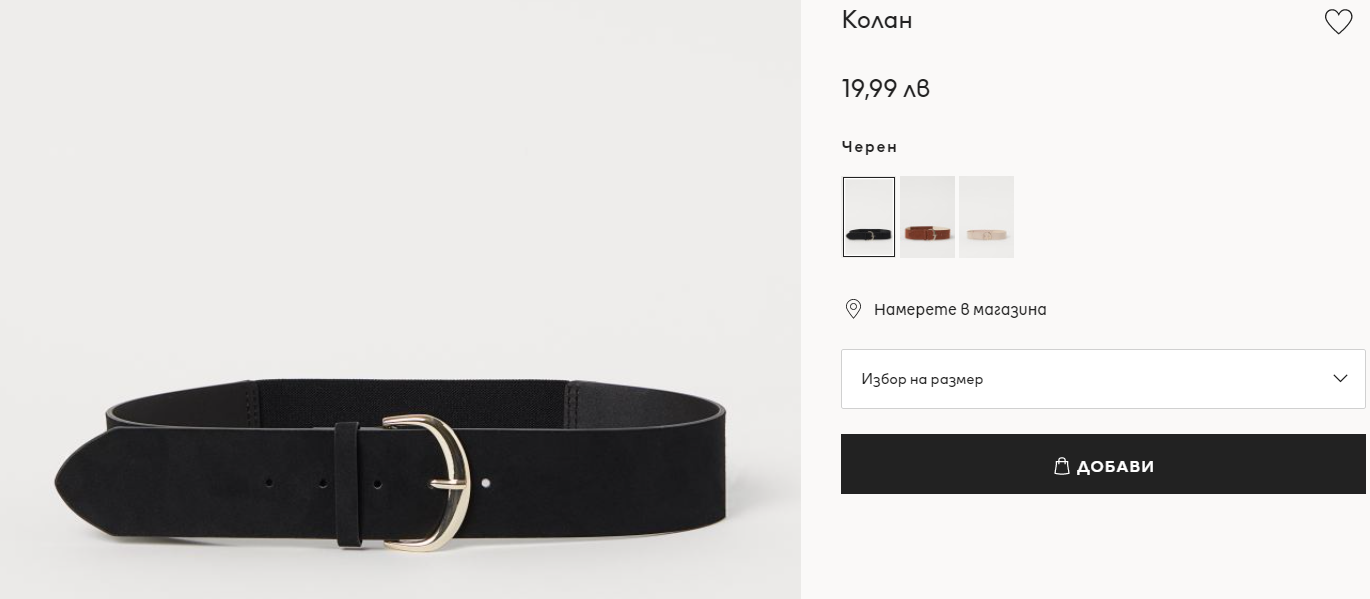This screenshot has height=599, width=1370.
Task: Click the Черен color name label
Action: (x=870, y=147)
